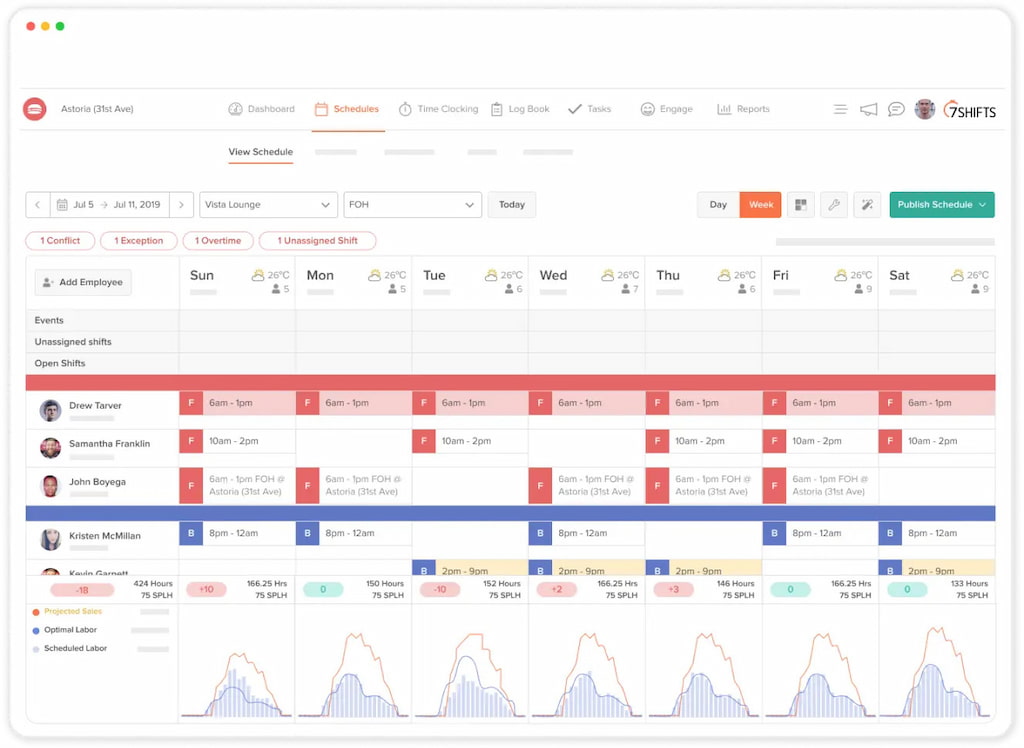Click the 1 Unassigned Shift badge
The width and height of the screenshot is (1024, 748).
pyautogui.click(x=317, y=240)
